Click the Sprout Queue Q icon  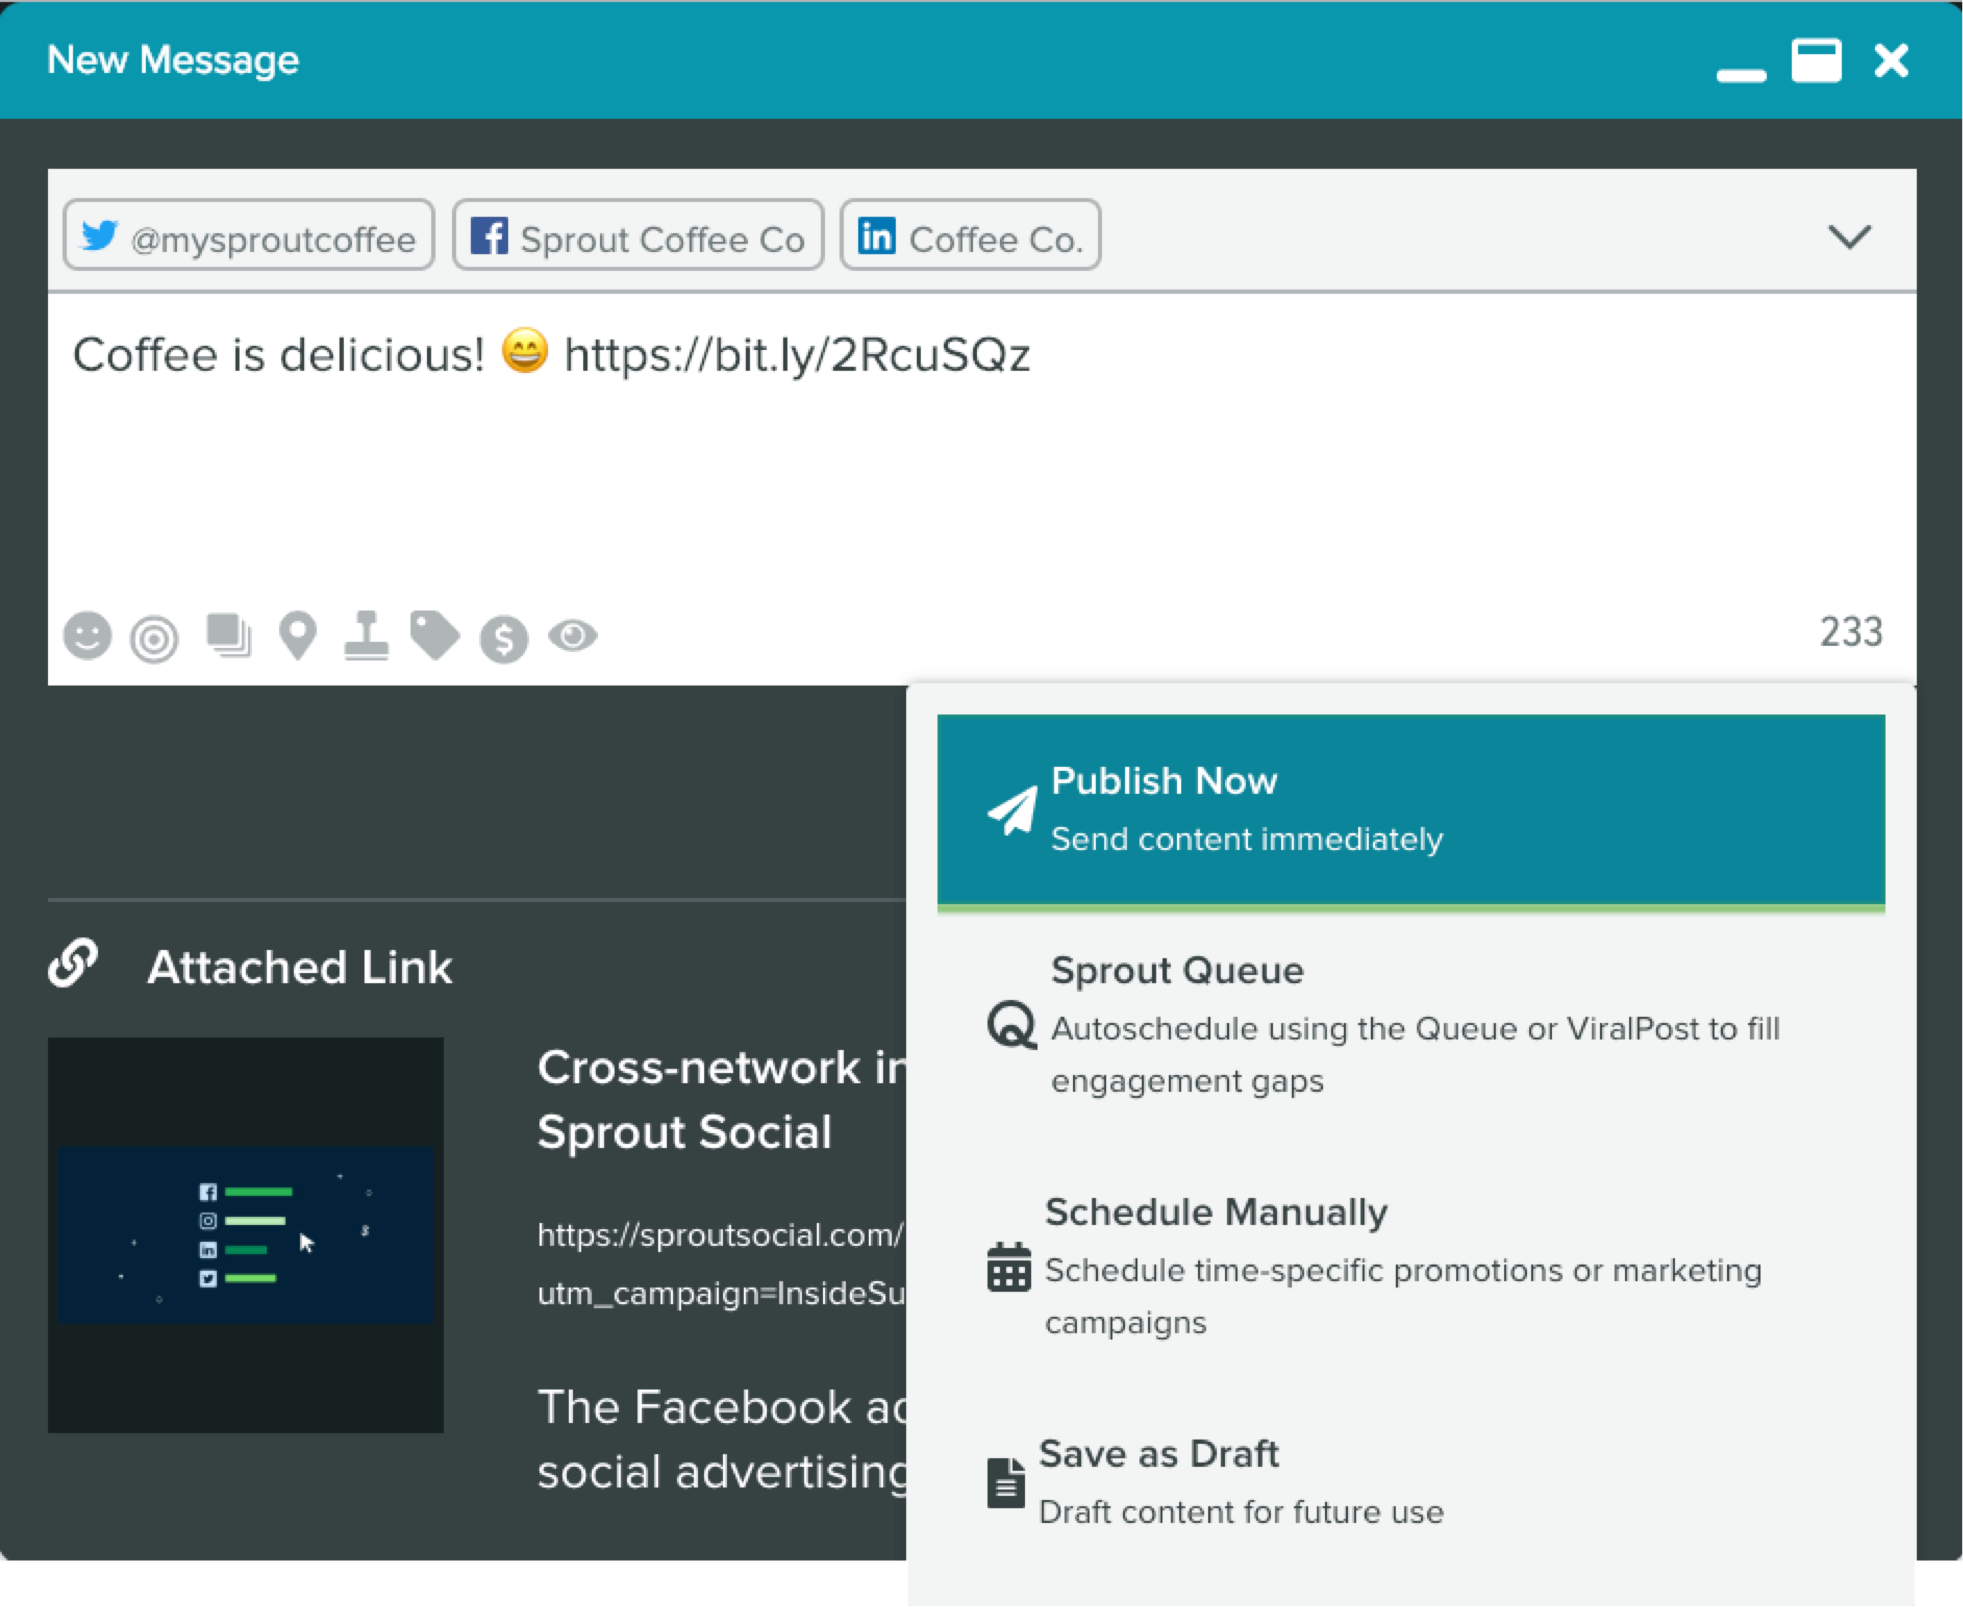[1012, 1025]
